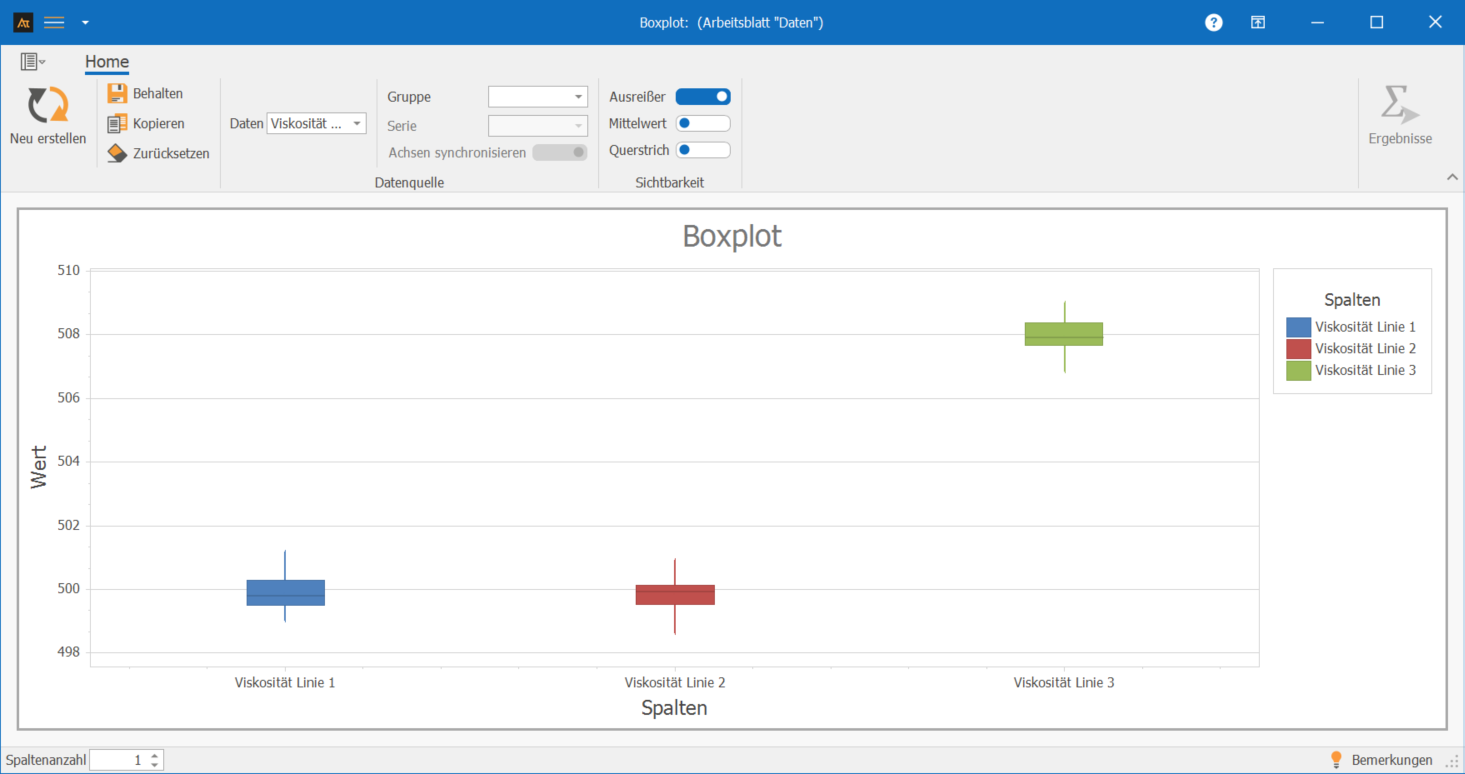The image size is (1465, 774).
Task: Open the Ergebnisse sigma icon
Action: (x=1399, y=106)
